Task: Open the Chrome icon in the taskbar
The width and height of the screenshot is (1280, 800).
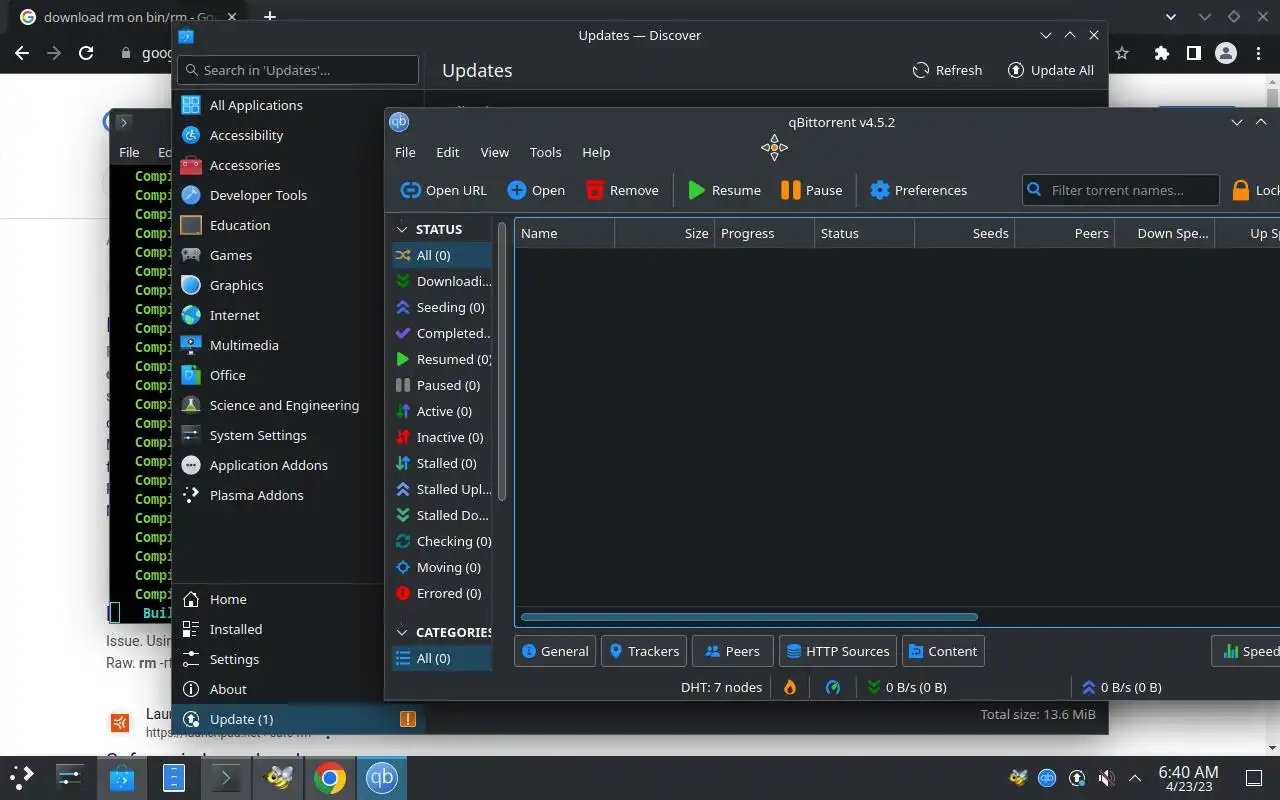Action: click(x=329, y=777)
